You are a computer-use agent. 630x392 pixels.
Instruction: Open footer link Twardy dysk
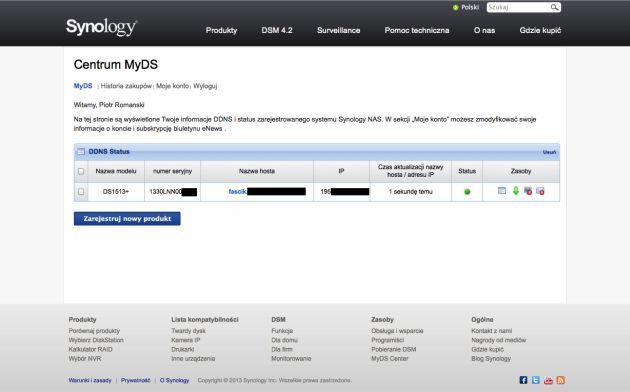coord(188,331)
